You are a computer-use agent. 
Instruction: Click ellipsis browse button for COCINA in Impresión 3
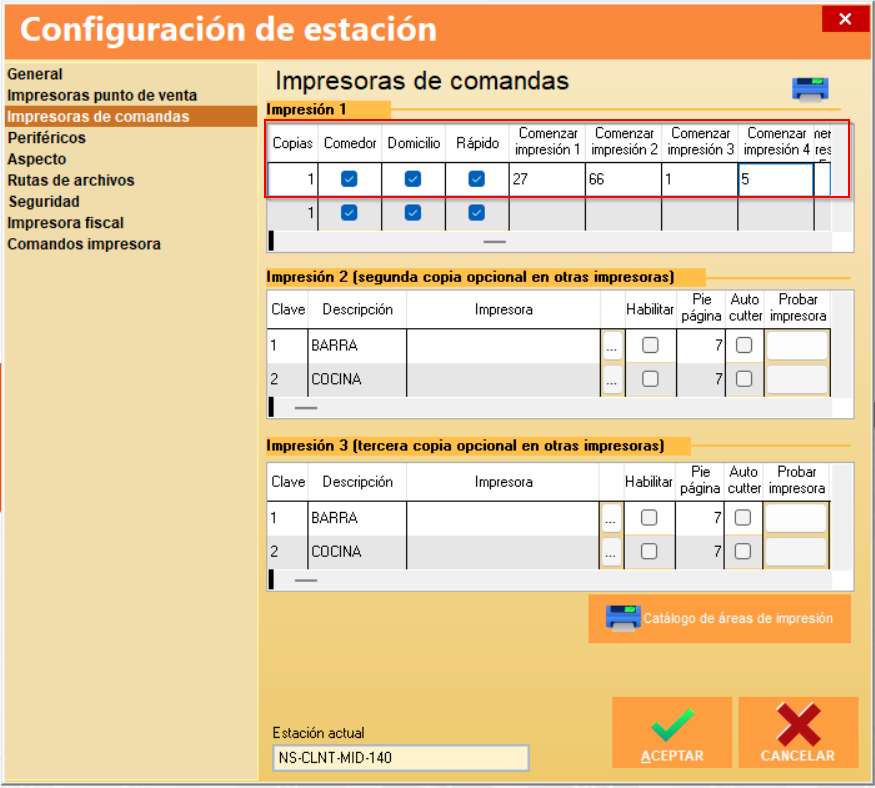(x=611, y=552)
